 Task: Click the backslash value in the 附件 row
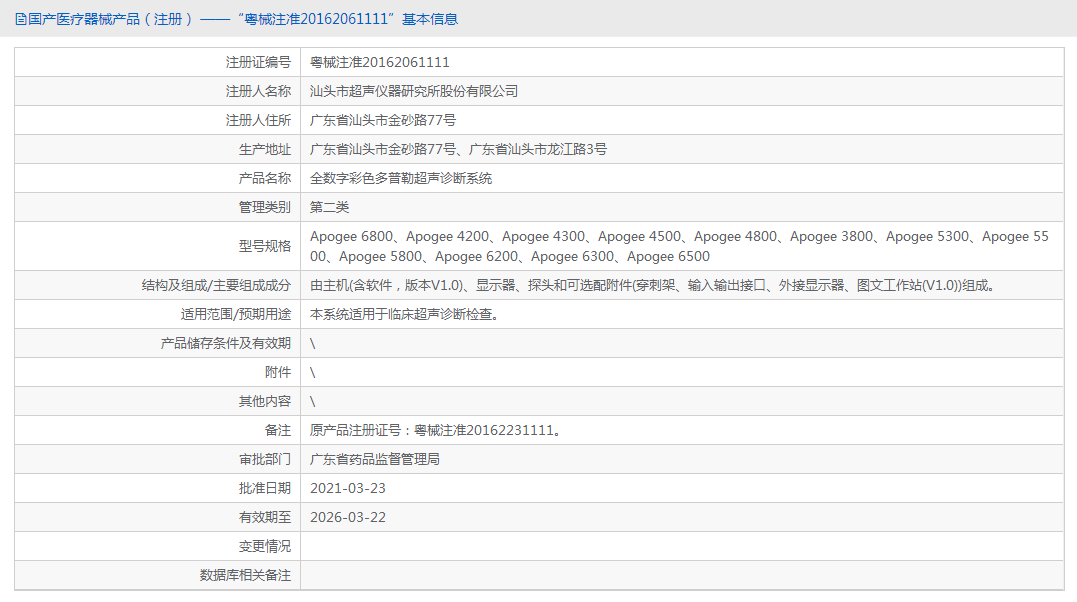pyautogui.click(x=313, y=372)
